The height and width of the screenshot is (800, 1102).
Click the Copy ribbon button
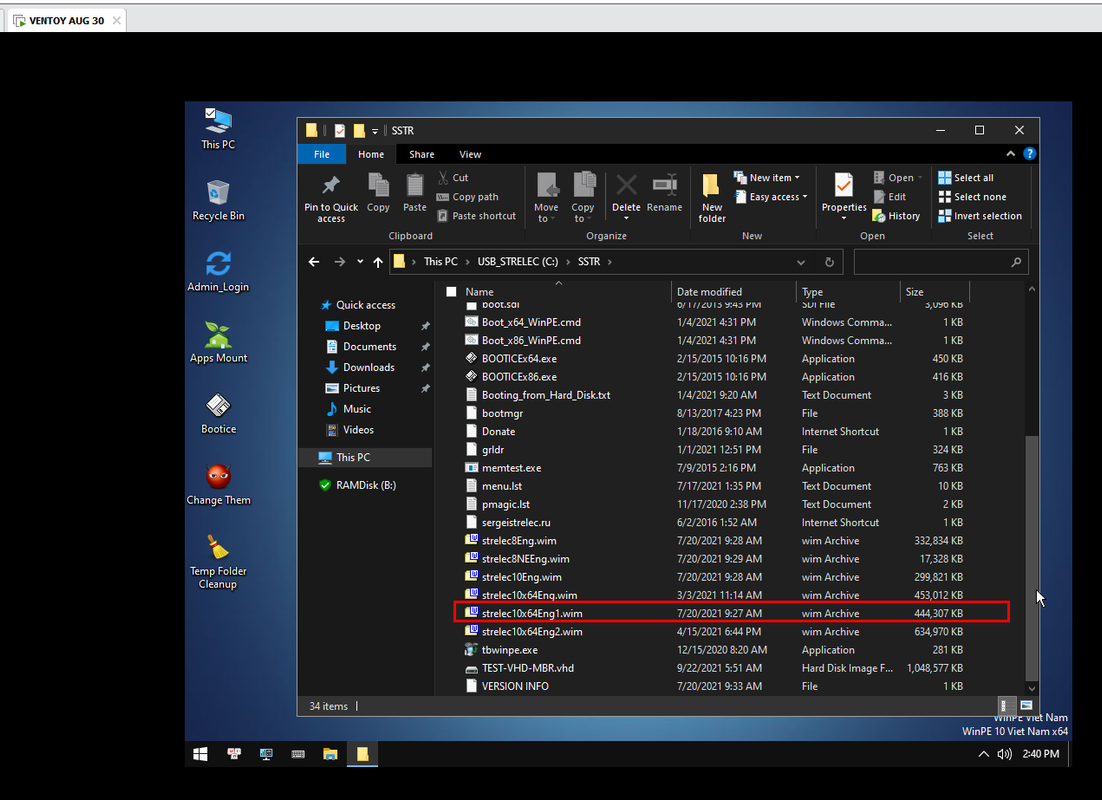click(378, 193)
